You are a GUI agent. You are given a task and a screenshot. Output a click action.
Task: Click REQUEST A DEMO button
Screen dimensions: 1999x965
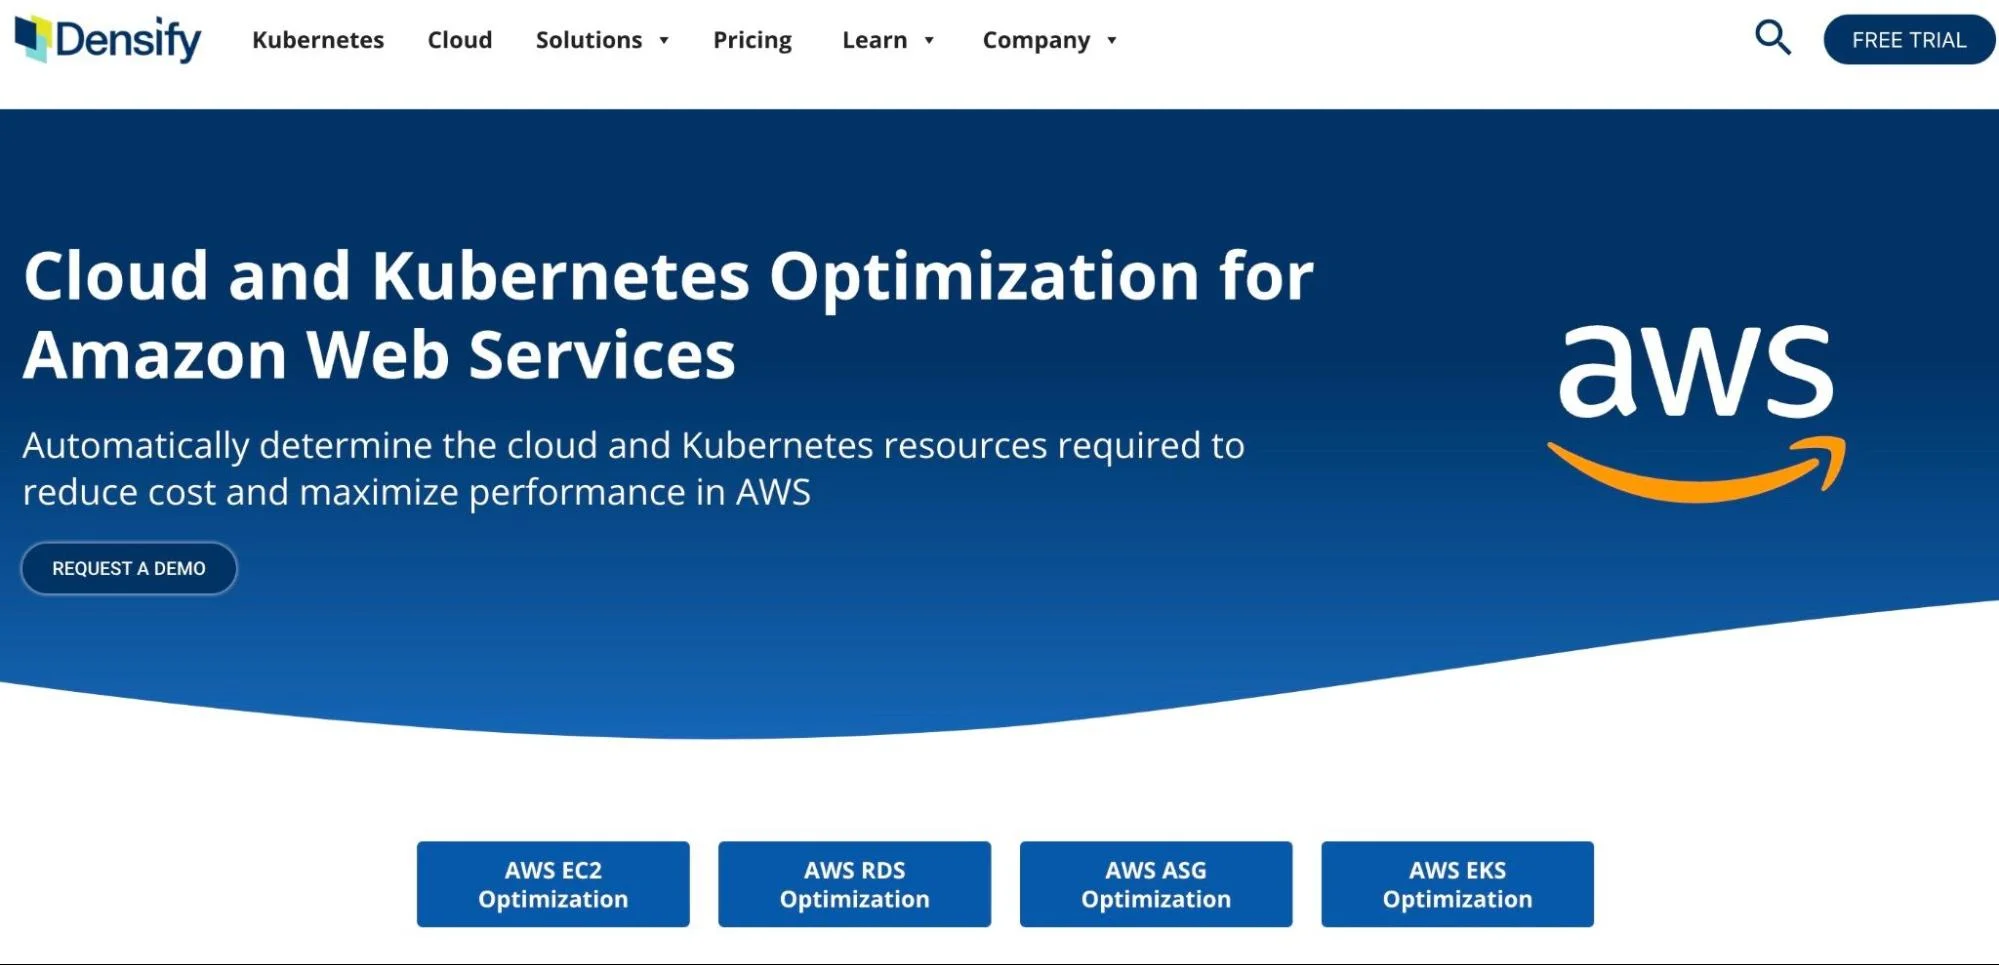129,568
